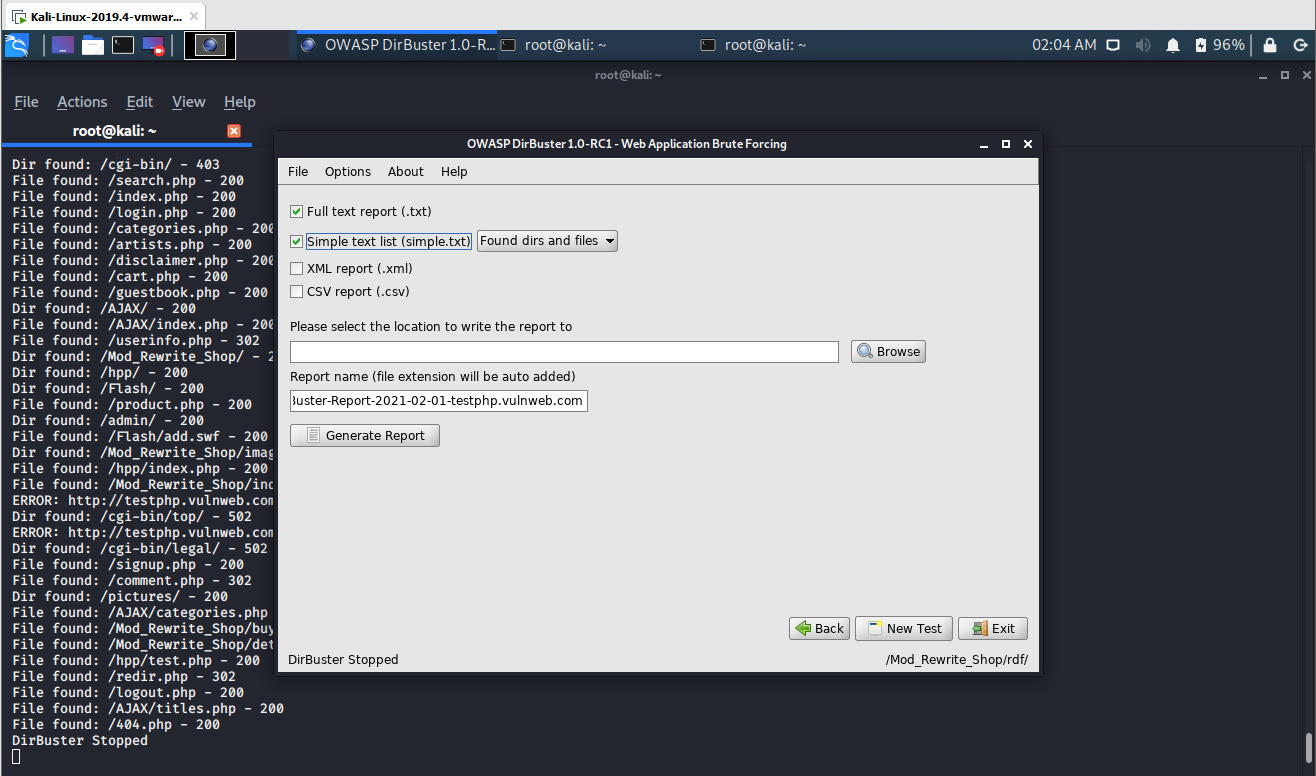Switch to the second root@kali taskbar window
The width and height of the screenshot is (1316, 776).
[x=753, y=45]
